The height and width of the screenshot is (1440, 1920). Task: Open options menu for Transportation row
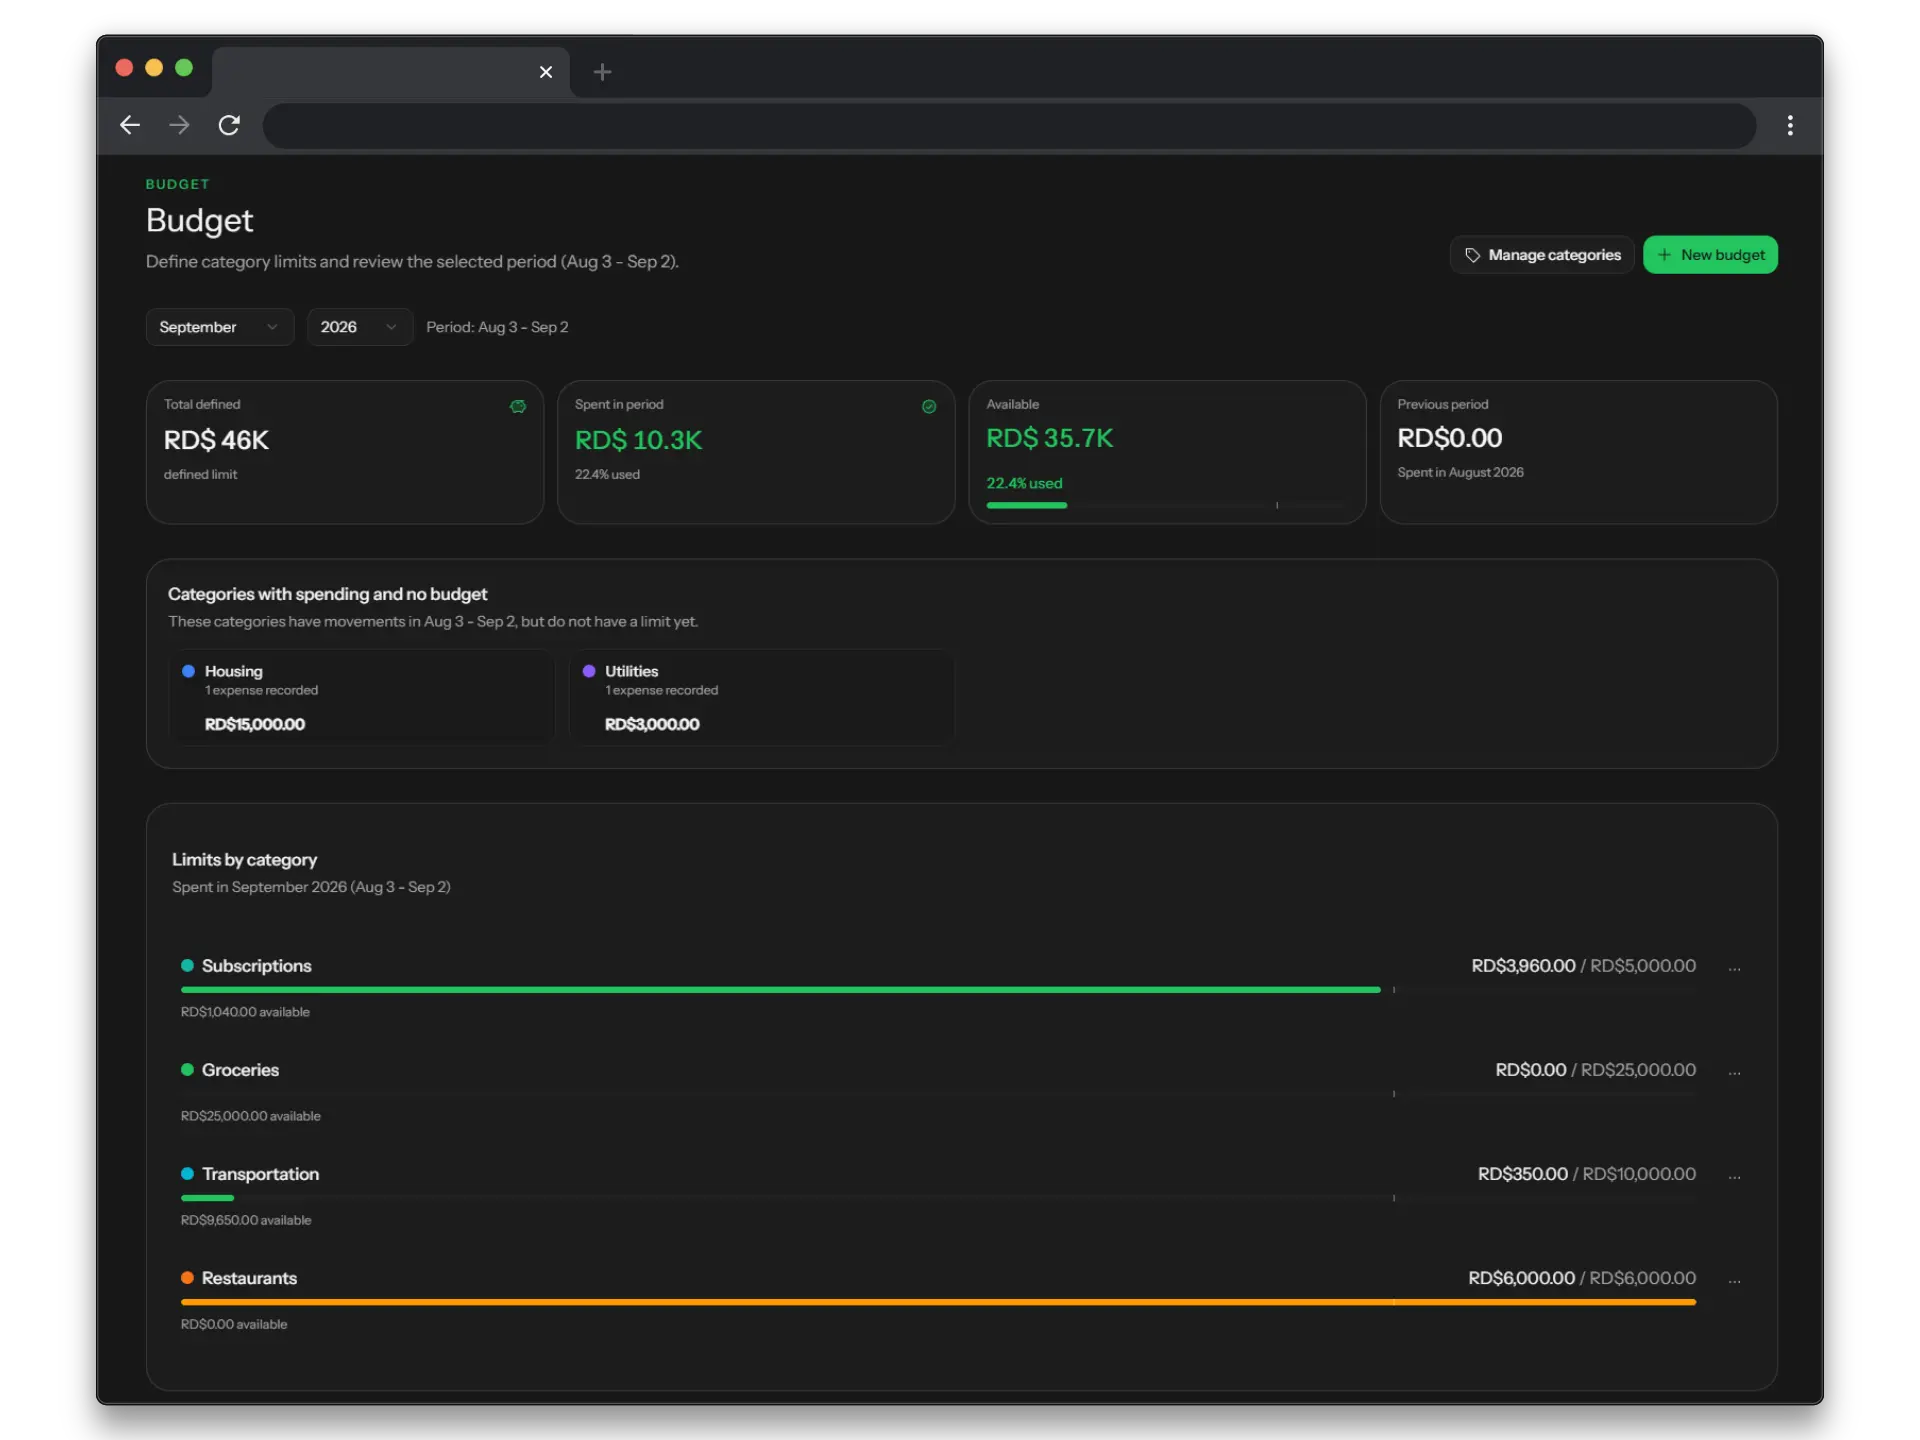[x=1734, y=1176]
